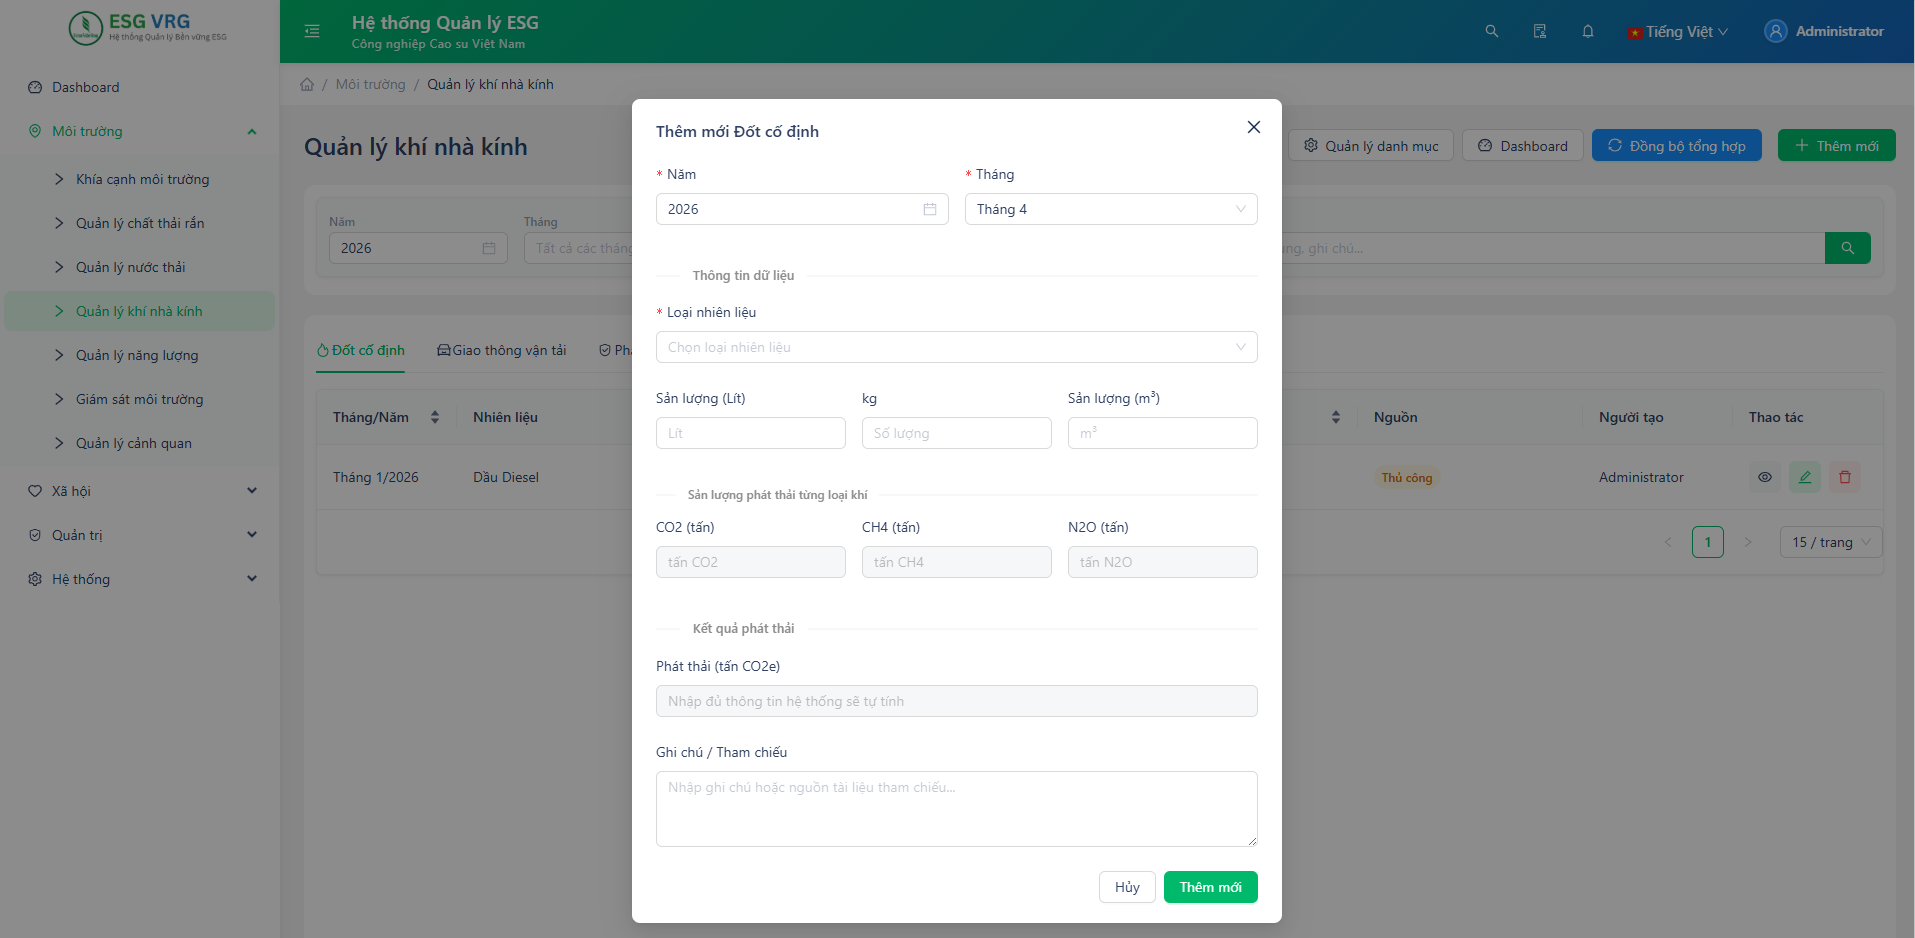Focus the Ghi chú / Tham chiếu textarea

coord(957,809)
